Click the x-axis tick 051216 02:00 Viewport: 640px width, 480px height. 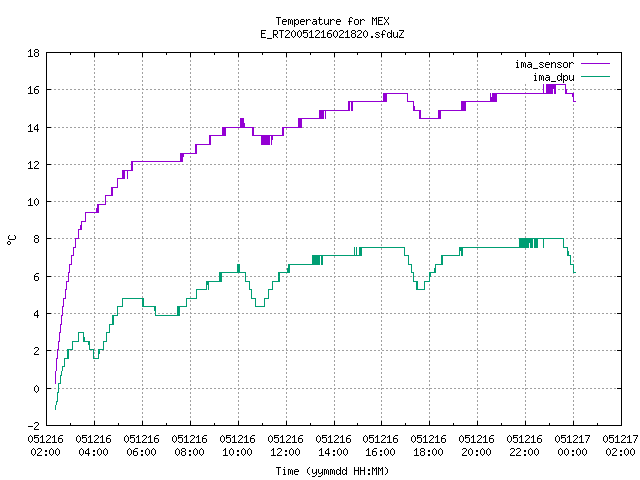click(x=46, y=445)
